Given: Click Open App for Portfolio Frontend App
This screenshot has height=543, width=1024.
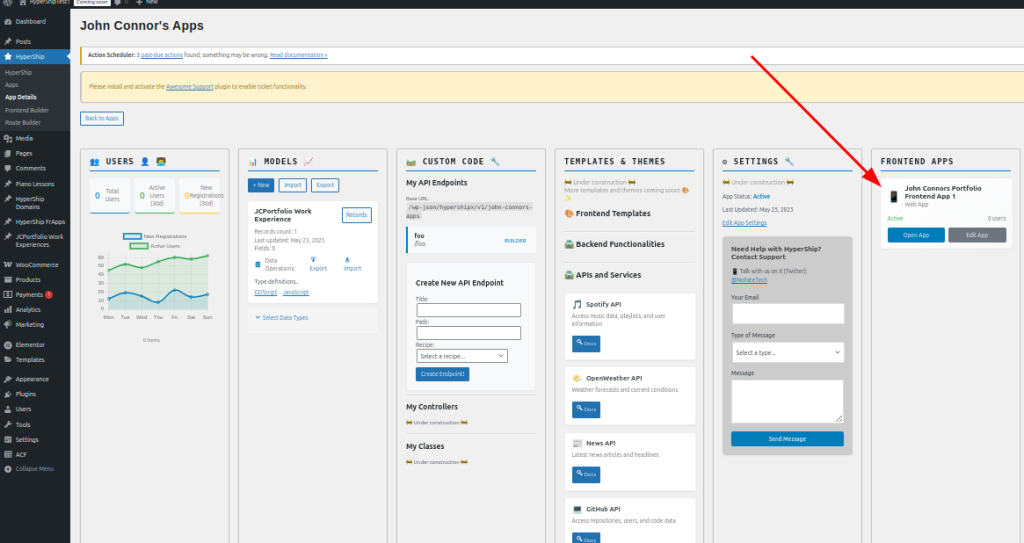Looking at the screenshot, I should tap(916, 235).
